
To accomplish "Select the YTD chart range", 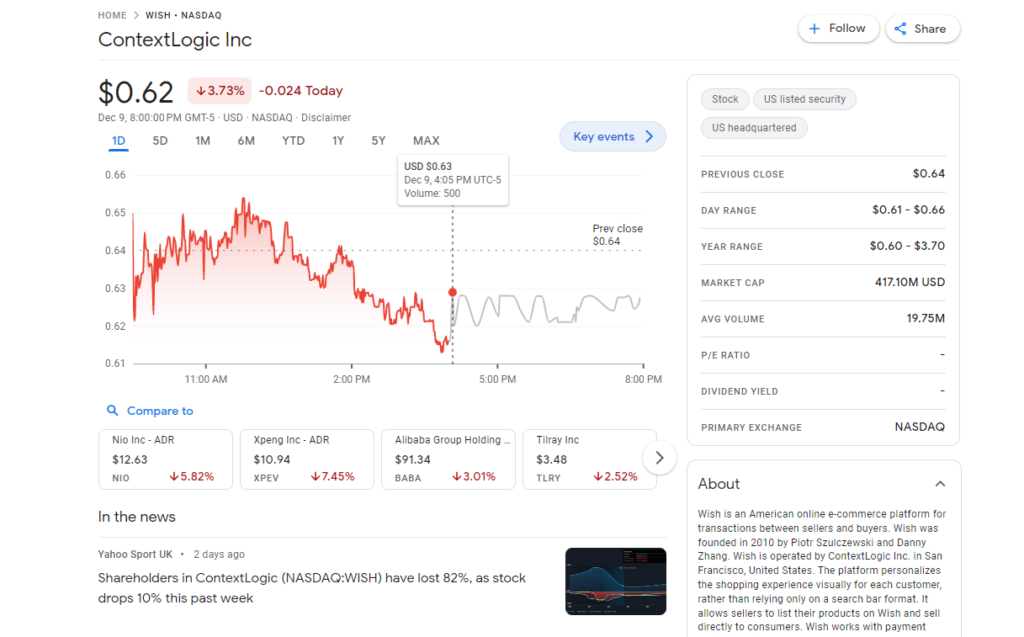I will click(293, 140).
